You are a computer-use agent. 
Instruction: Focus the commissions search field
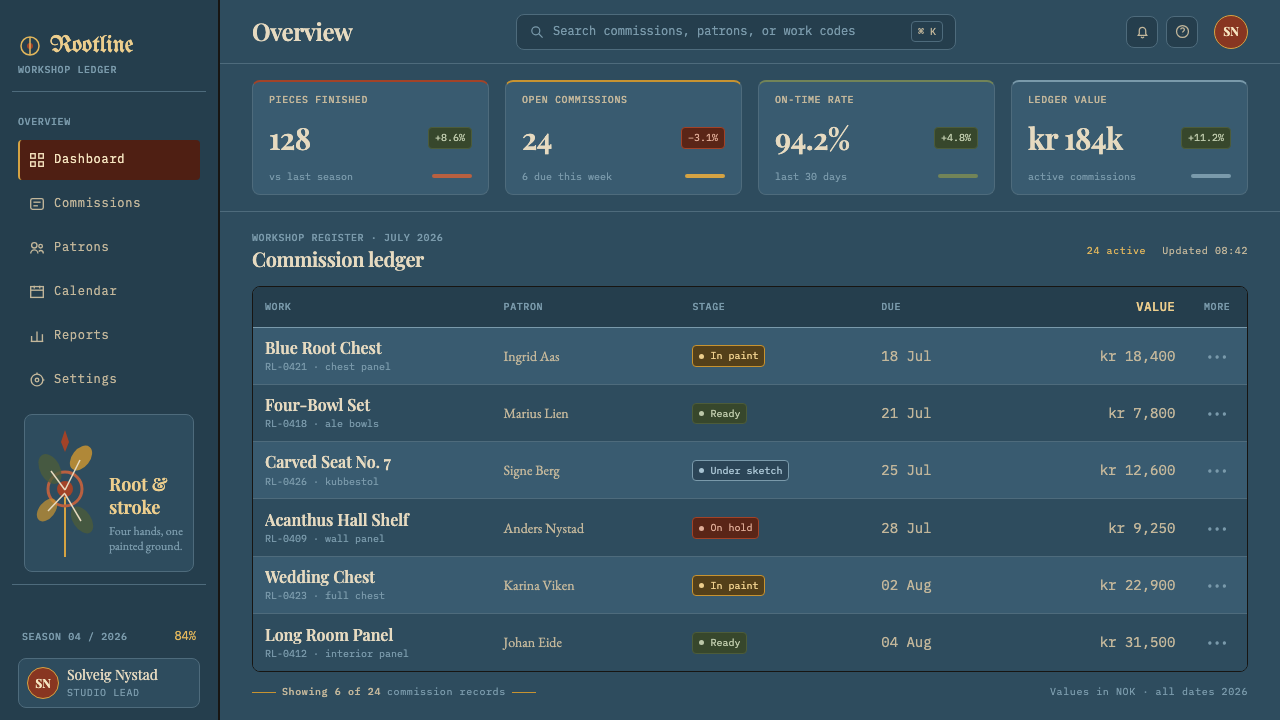point(736,32)
